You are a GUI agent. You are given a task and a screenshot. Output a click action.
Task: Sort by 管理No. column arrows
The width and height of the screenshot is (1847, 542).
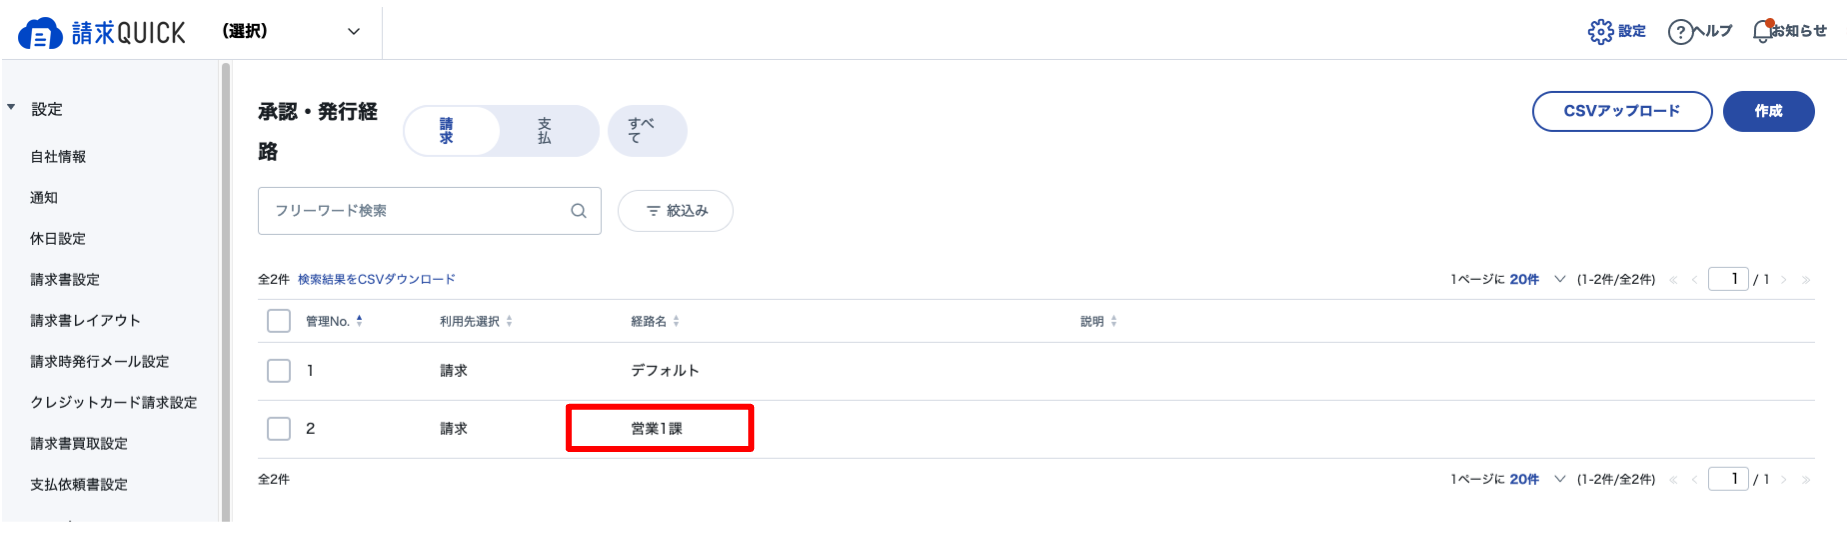(x=359, y=321)
